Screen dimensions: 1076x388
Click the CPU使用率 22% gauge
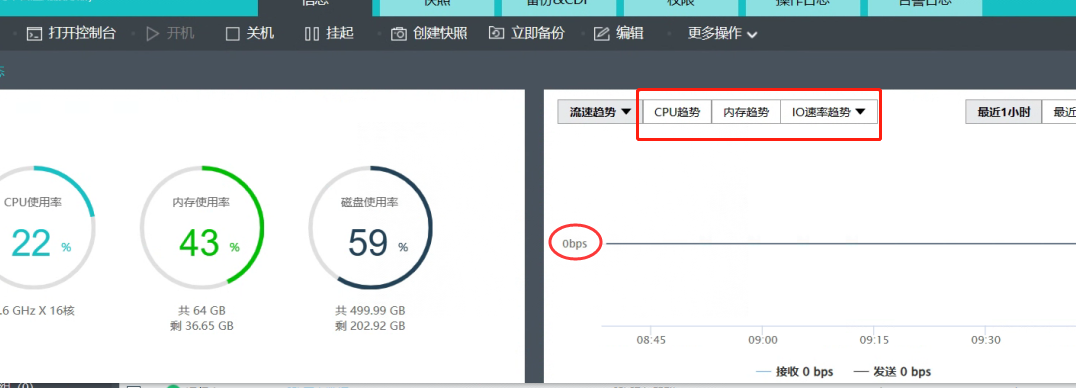(x=34, y=227)
